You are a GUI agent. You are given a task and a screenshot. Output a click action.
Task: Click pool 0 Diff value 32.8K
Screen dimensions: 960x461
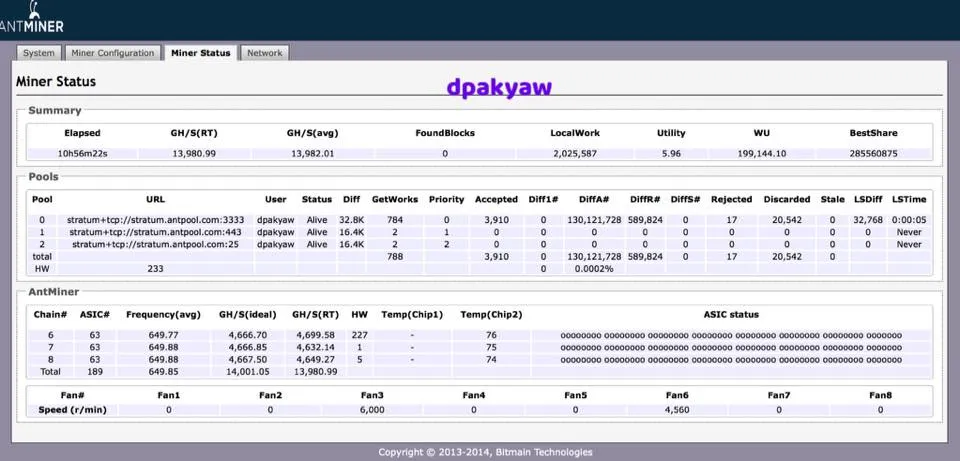[351, 220]
